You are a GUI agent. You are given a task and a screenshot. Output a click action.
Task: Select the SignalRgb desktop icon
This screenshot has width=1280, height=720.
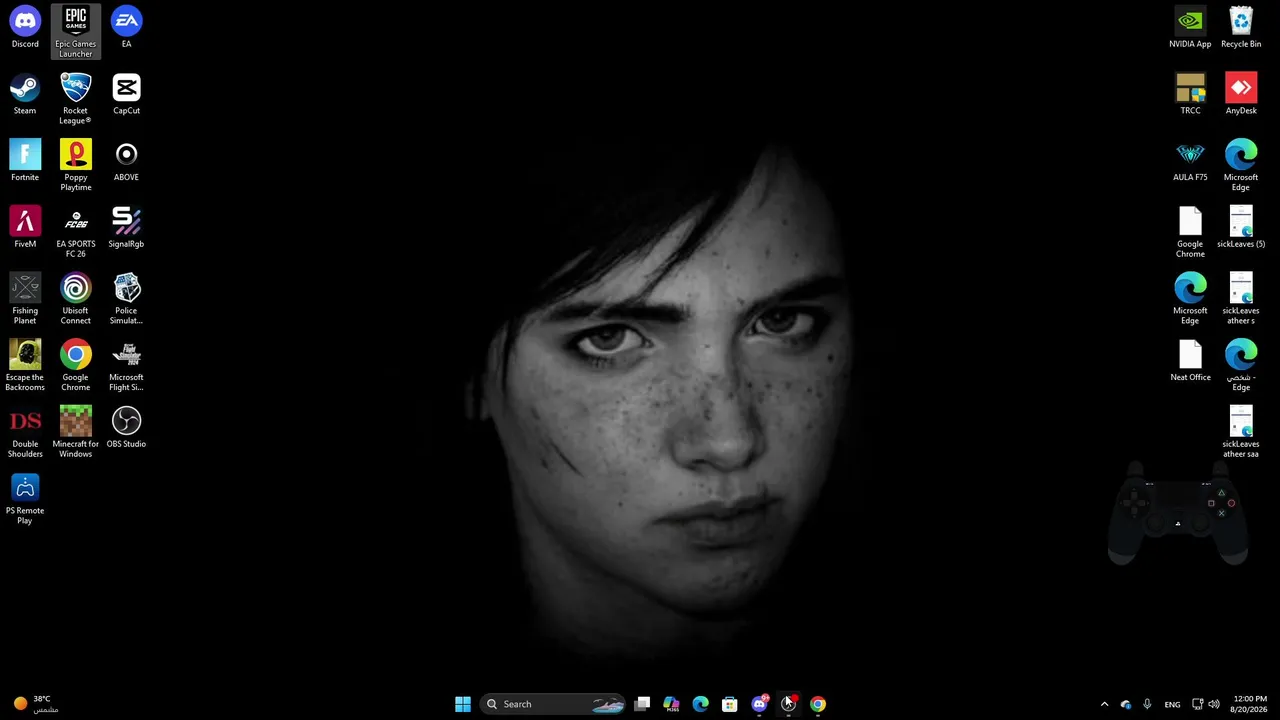click(x=126, y=228)
